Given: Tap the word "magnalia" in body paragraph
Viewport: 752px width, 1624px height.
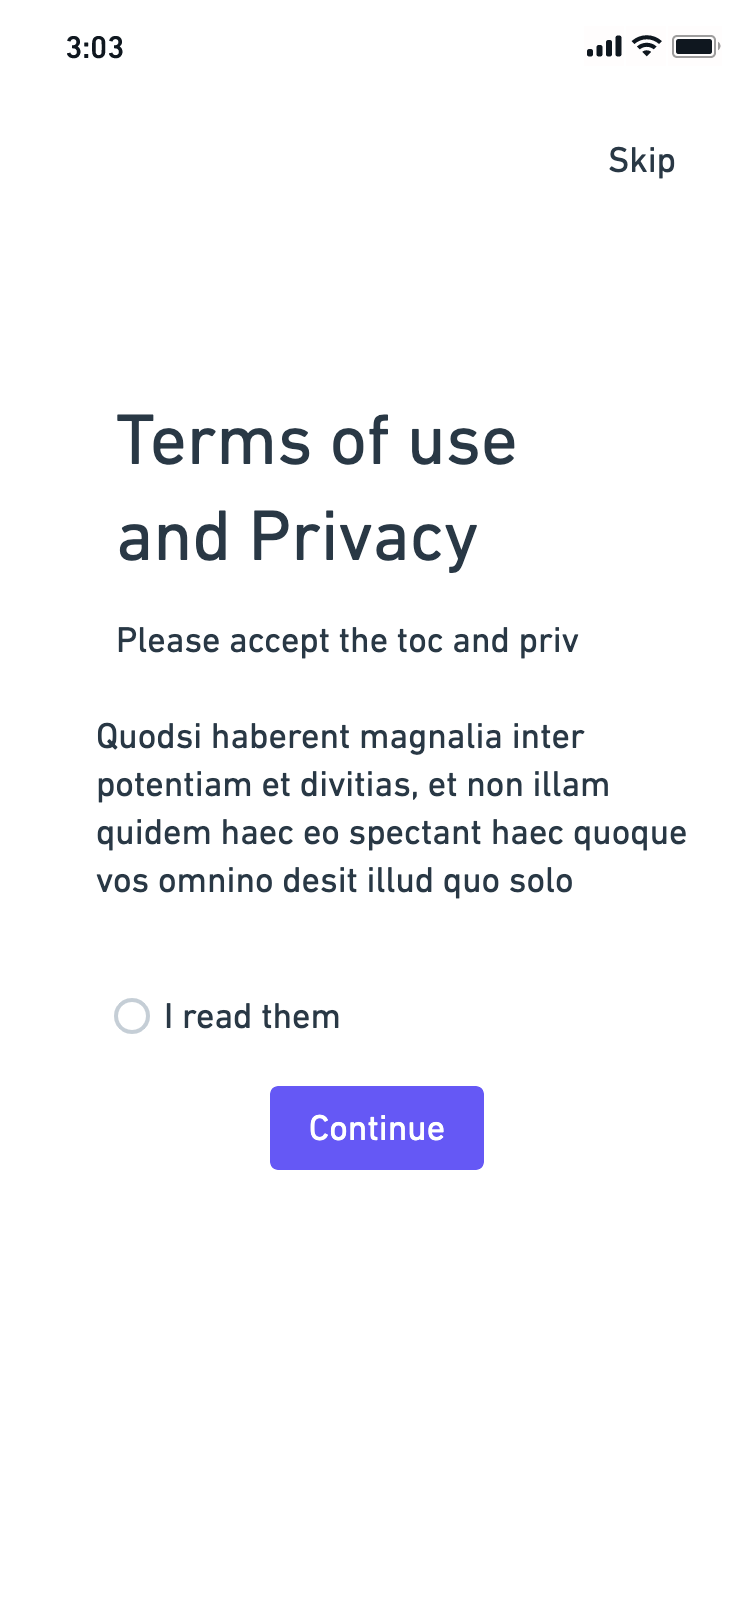Looking at the screenshot, I should pos(432,737).
